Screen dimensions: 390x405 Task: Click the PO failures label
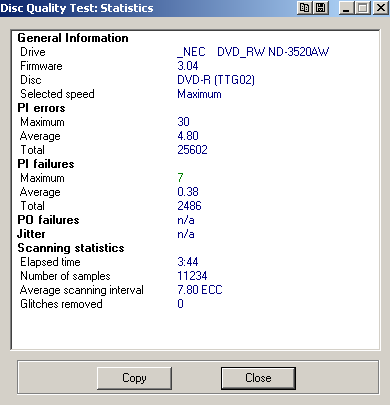pos(48,220)
